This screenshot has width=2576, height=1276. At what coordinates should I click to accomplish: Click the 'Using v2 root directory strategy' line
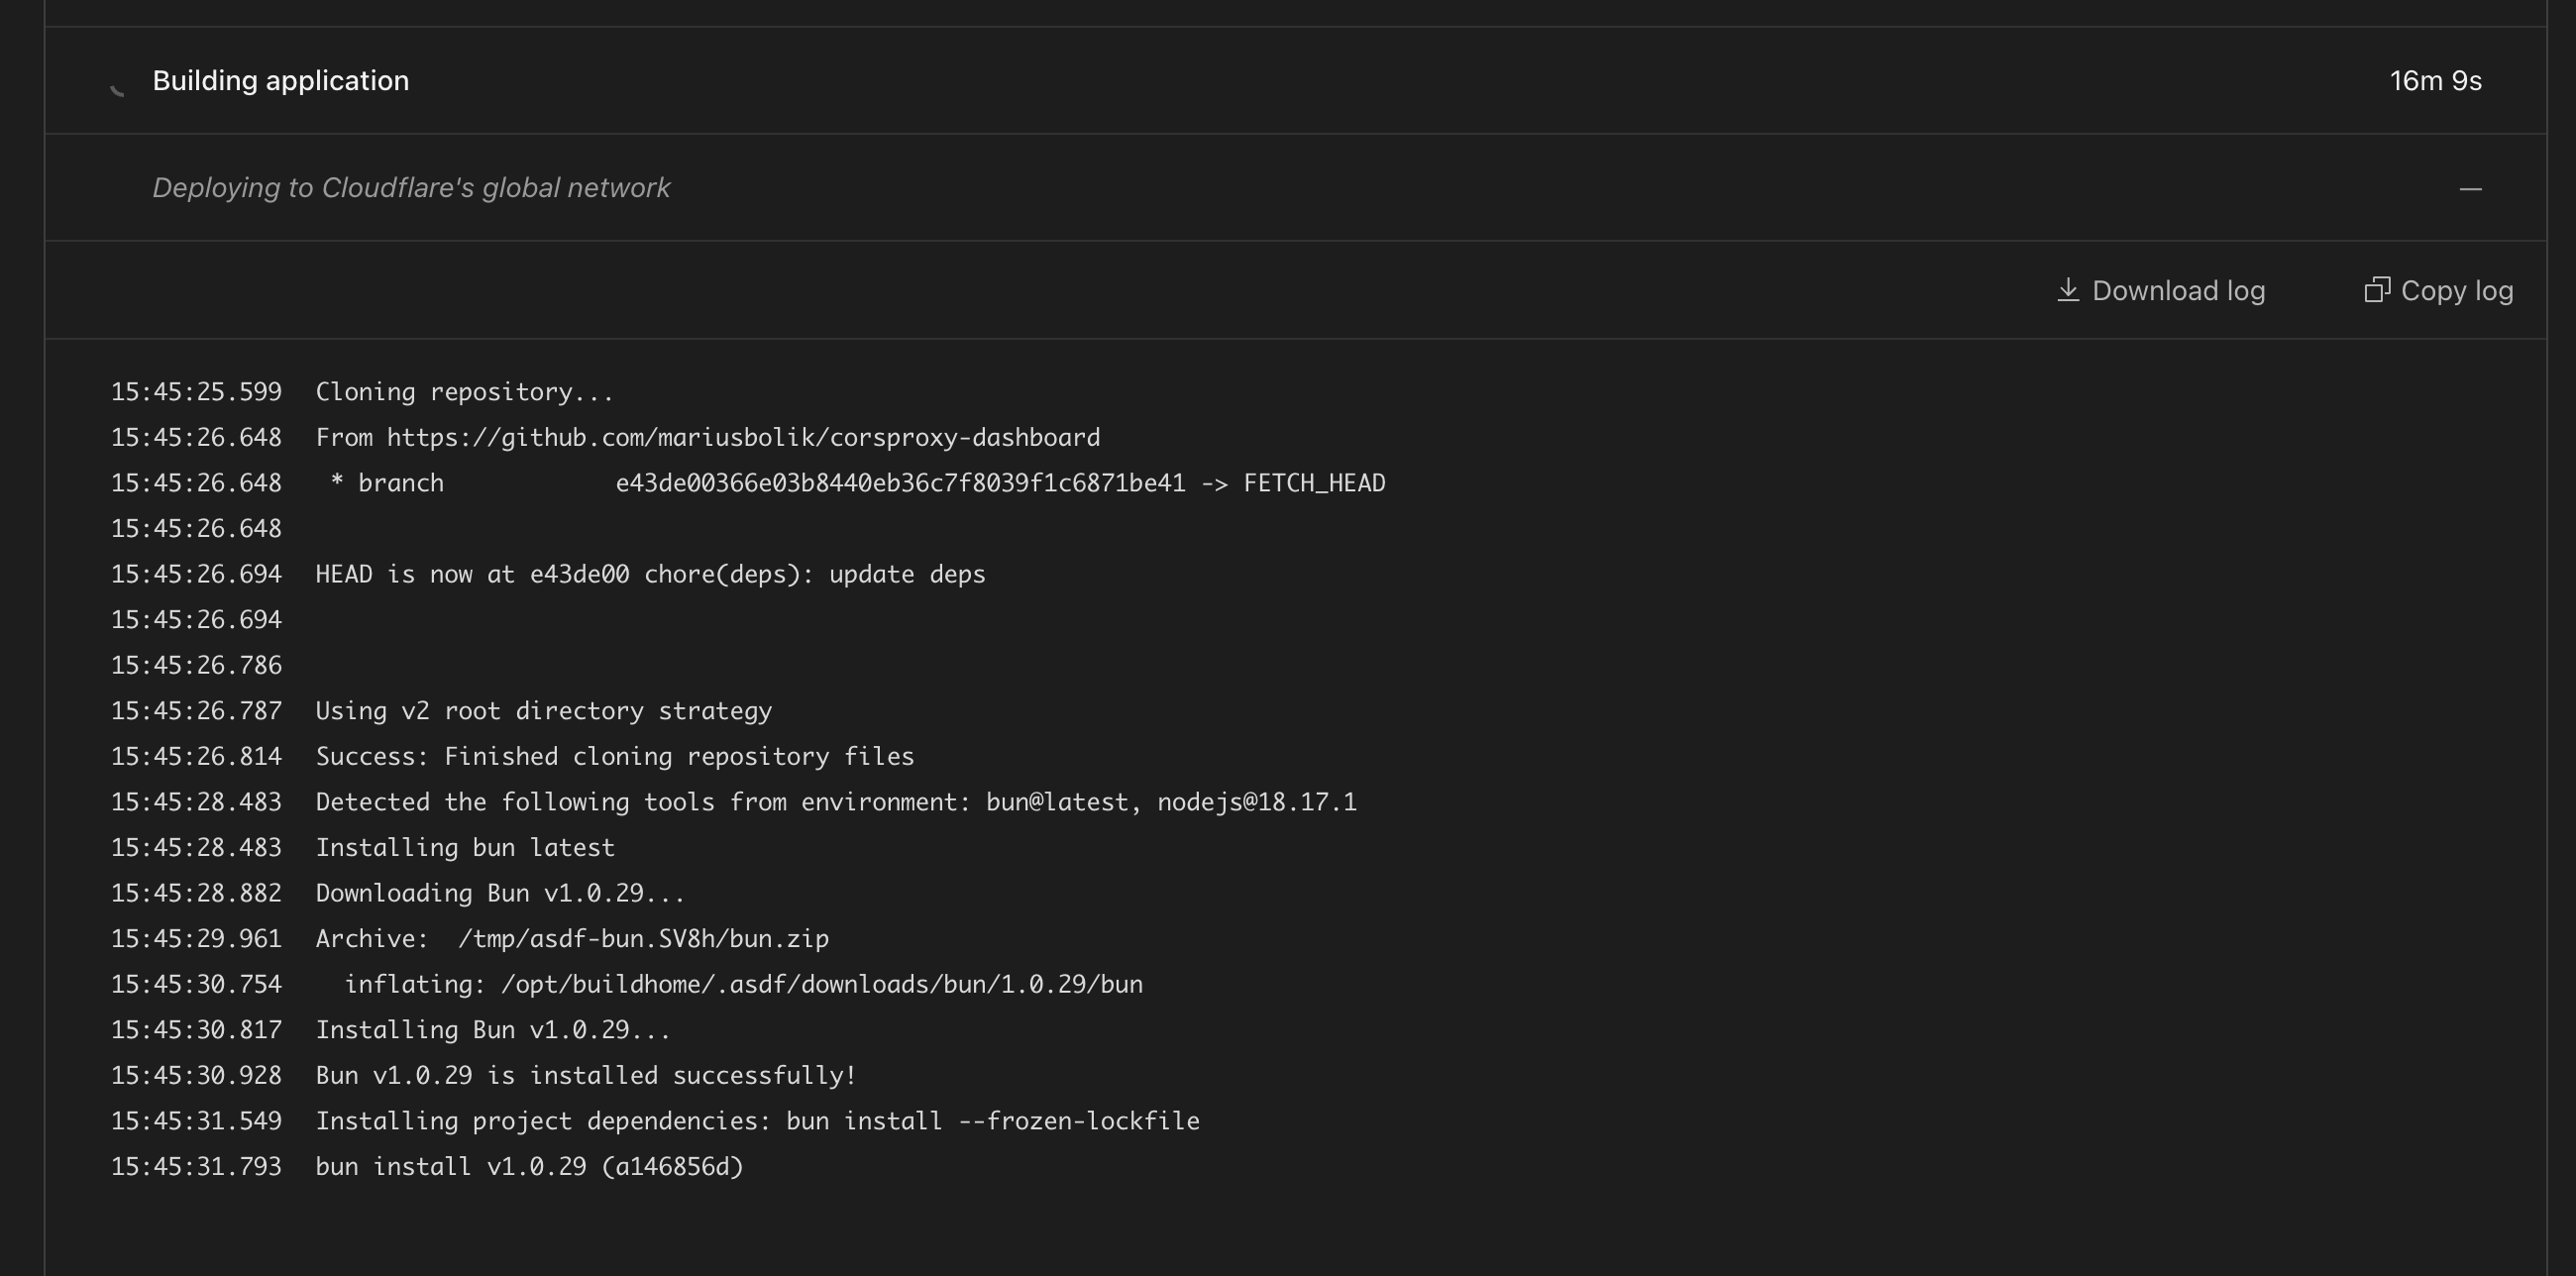[543, 710]
